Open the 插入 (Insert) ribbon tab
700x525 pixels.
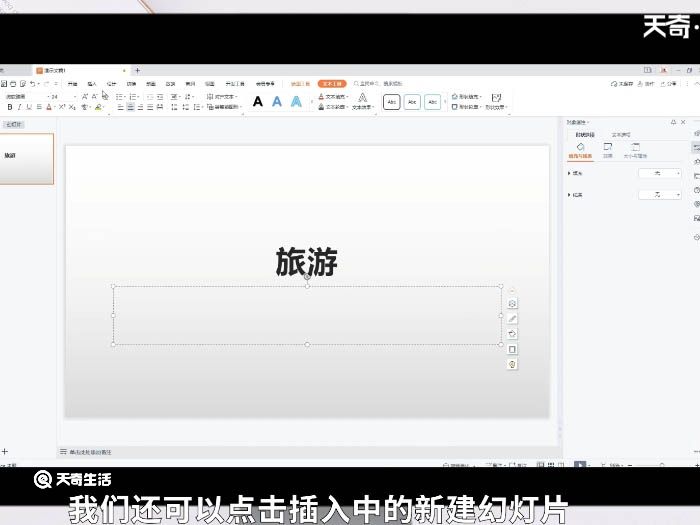[x=92, y=83]
